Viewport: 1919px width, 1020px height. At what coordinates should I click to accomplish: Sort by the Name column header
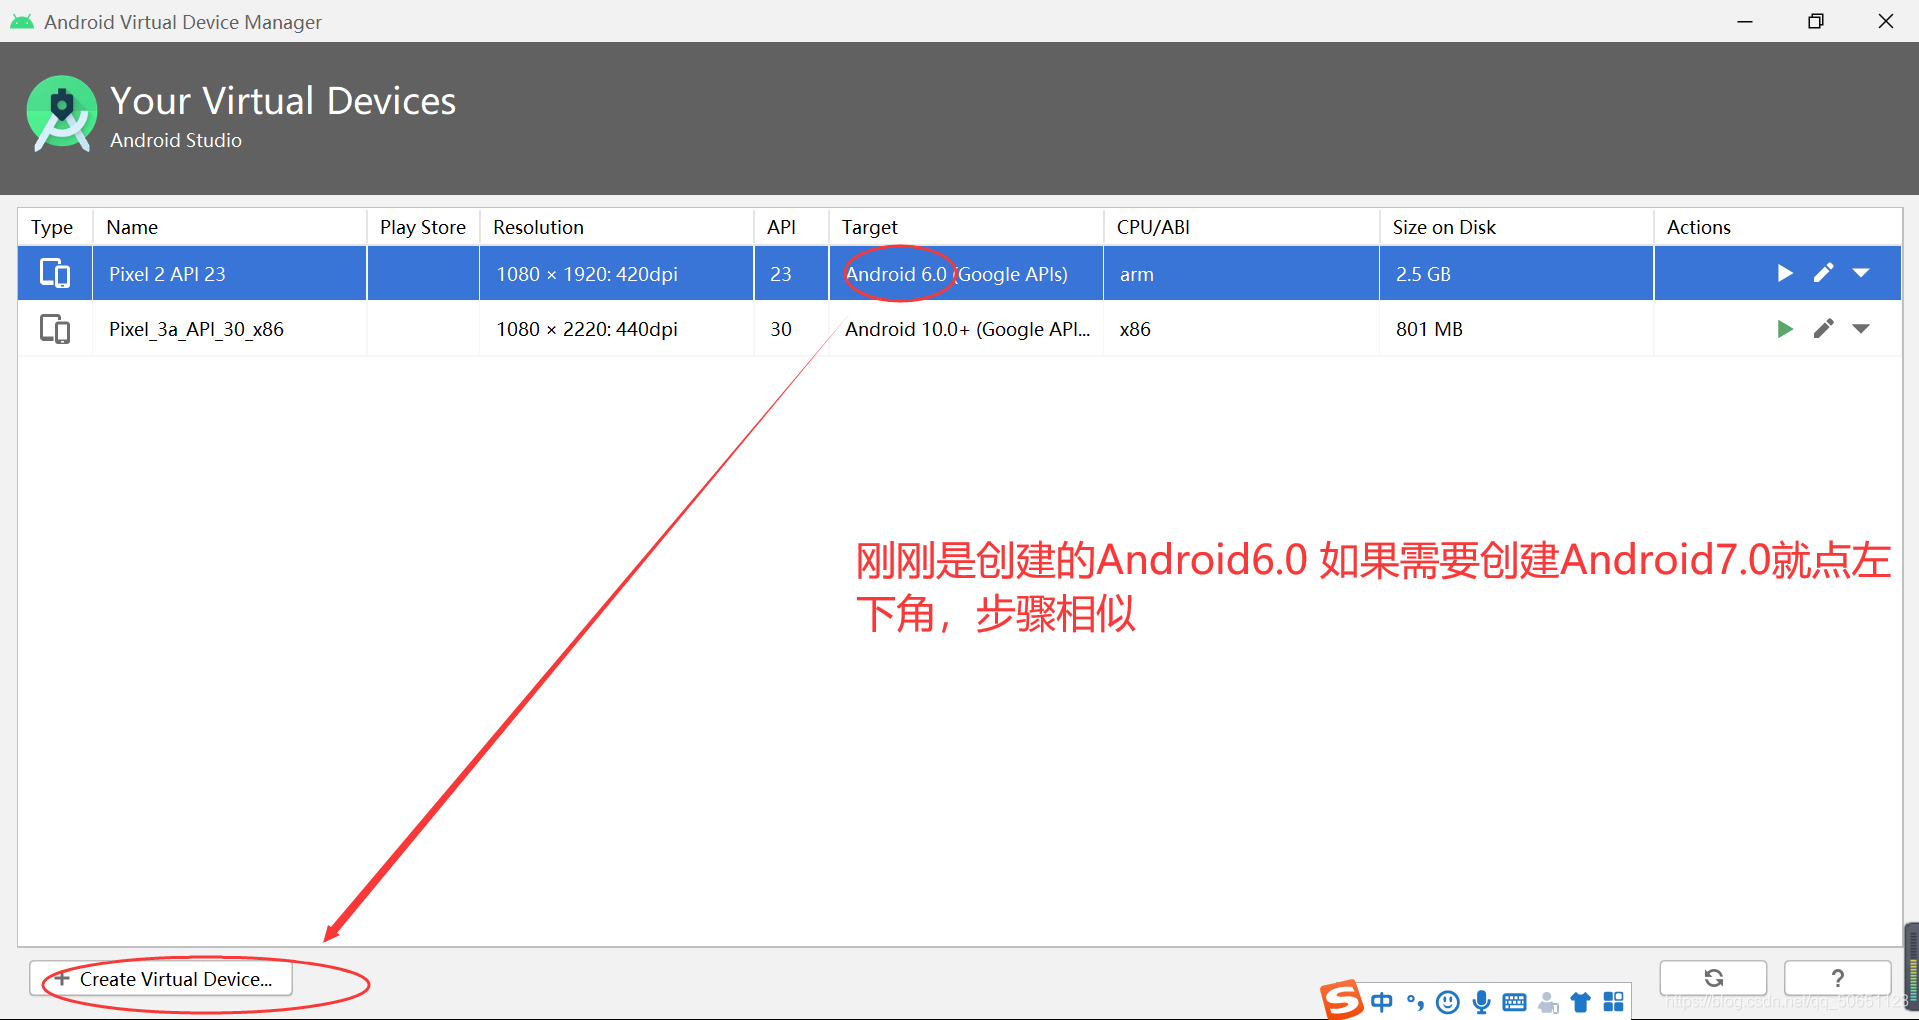pyautogui.click(x=230, y=227)
